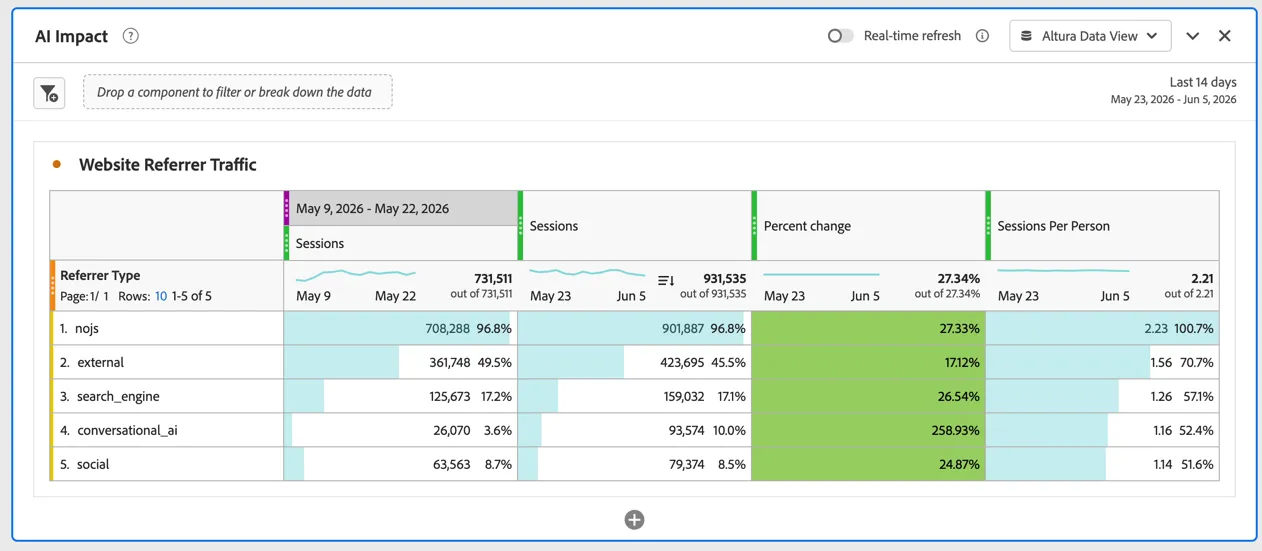Viewport: 1262px width, 551px height.
Task: Click the Website Referrer Traffic title
Action: [x=167, y=165]
